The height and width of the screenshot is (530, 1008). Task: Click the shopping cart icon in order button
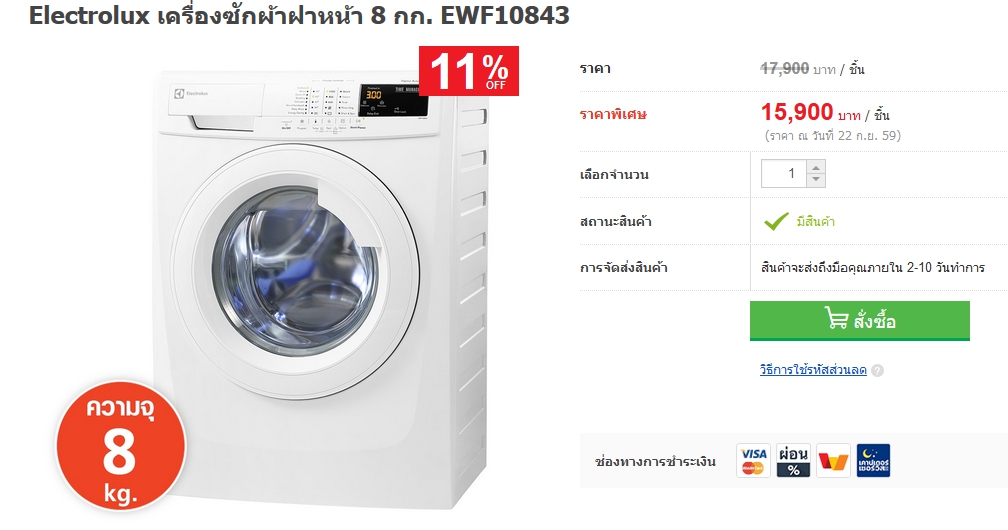coord(836,318)
